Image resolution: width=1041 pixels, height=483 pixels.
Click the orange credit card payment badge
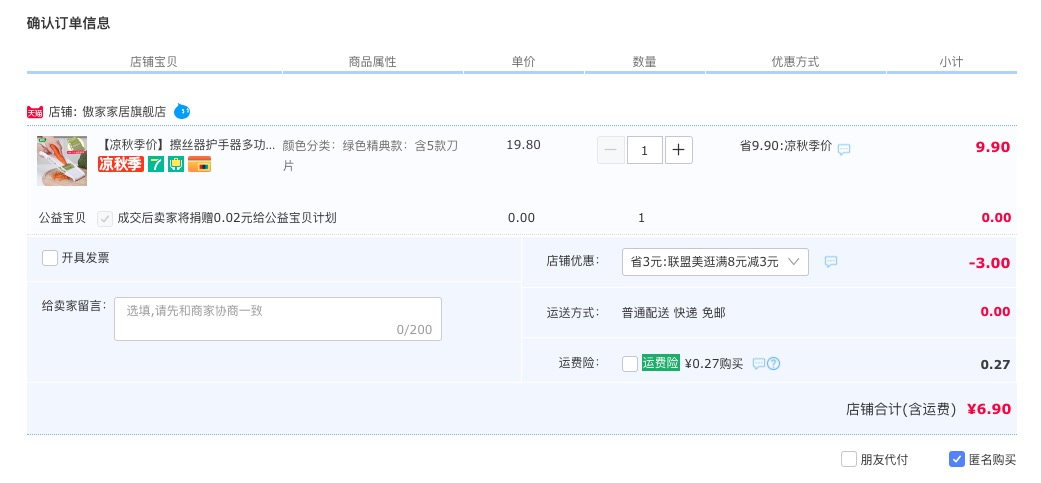point(199,164)
